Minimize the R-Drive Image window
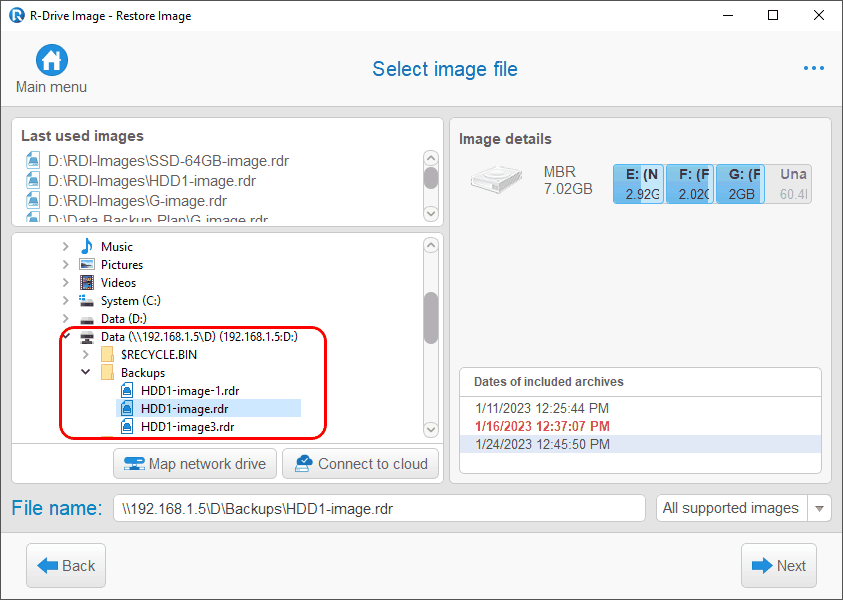The image size is (843, 600). point(727,15)
